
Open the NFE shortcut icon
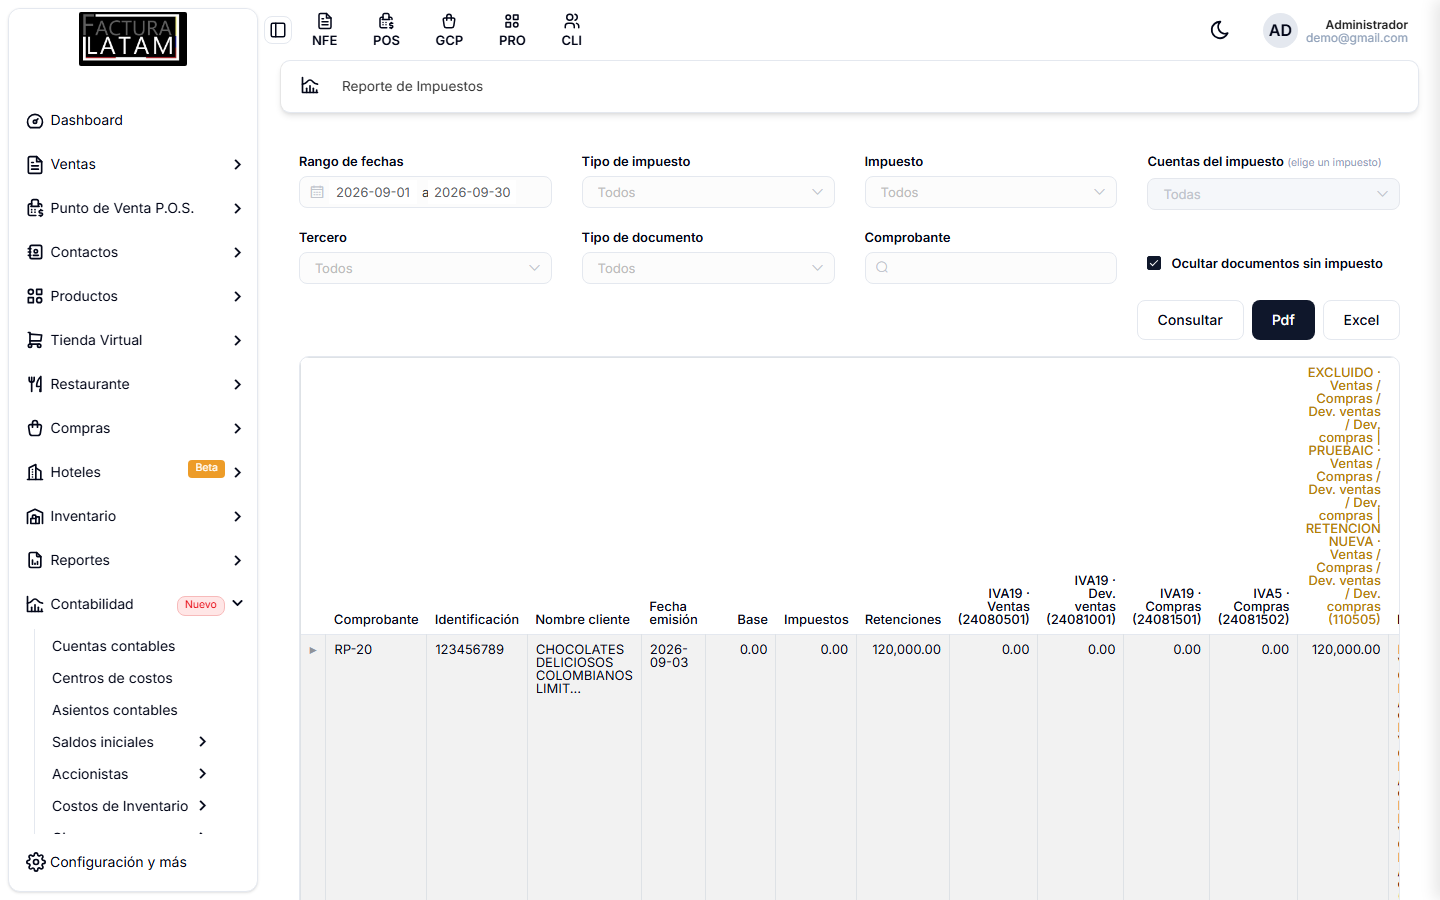(324, 30)
